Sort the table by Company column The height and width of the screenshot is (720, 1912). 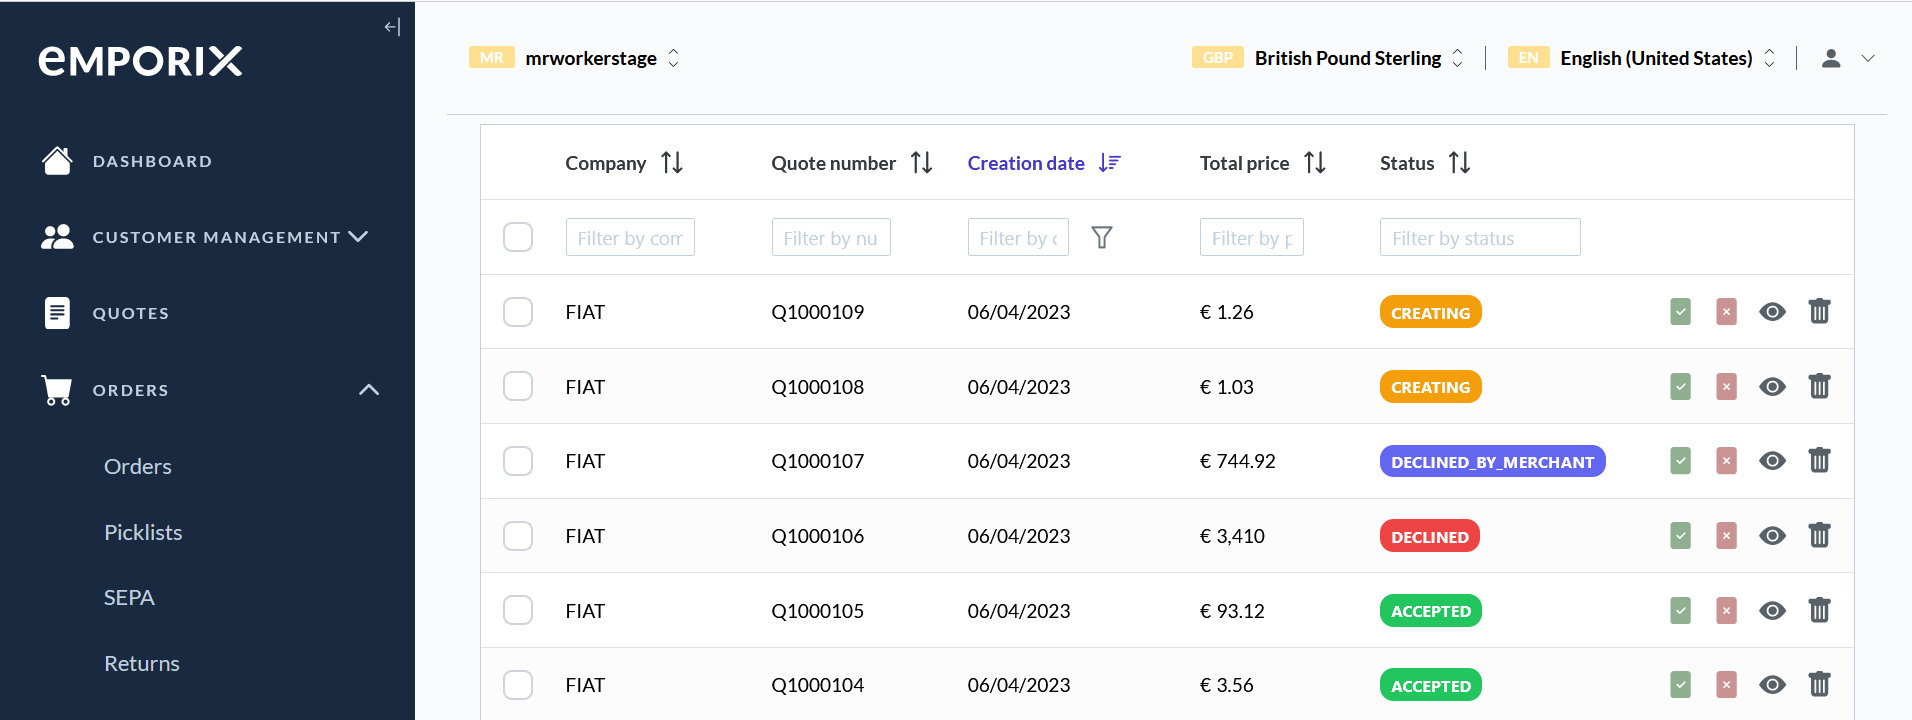[672, 163]
